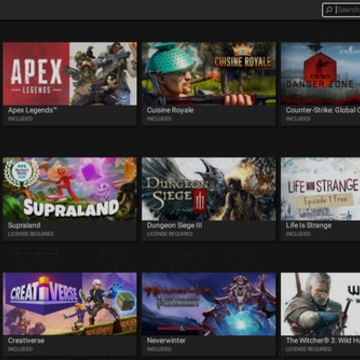Open the Creativerse game thumbnail
Screen dimensions: 360x360
click(x=70, y=304)
